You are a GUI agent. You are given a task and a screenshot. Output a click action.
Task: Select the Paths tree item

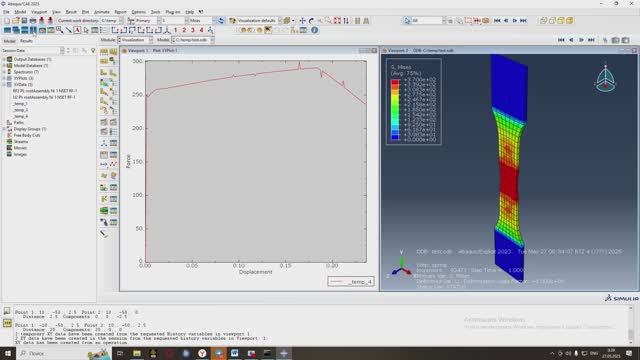19,123
